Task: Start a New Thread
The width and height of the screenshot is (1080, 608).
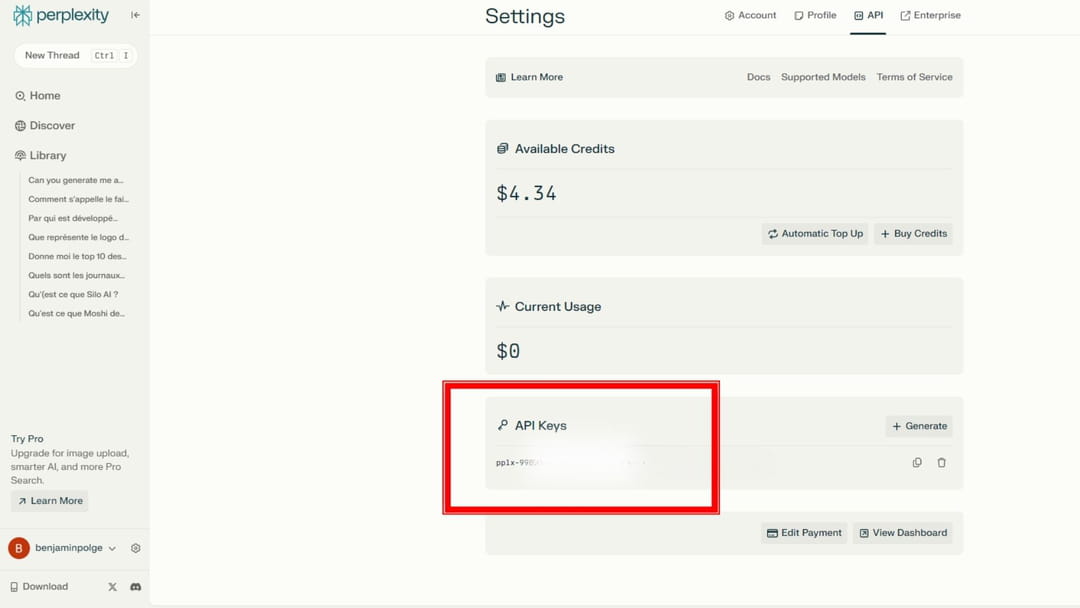Action: coord(75,55)
